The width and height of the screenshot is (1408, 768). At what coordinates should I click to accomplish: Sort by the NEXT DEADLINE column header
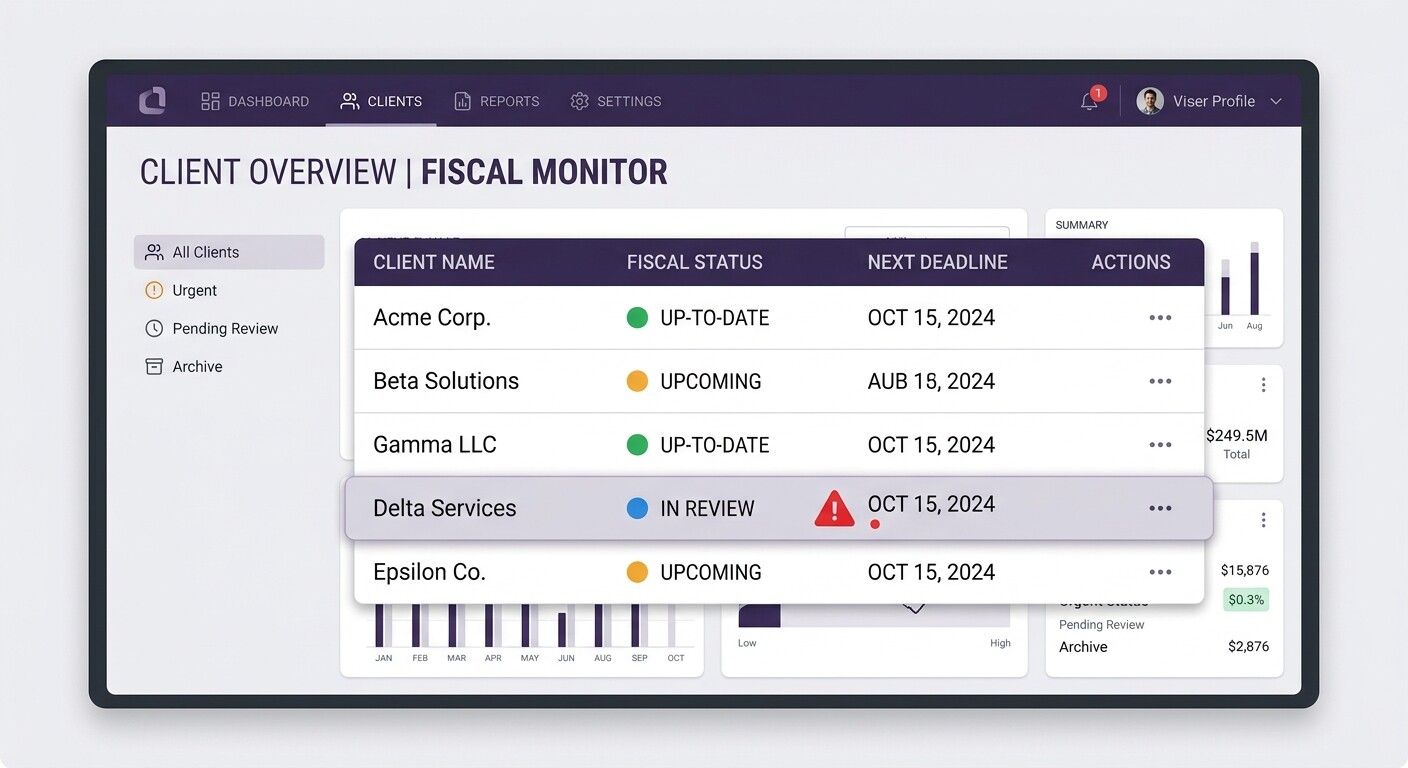pyautogui.click(x=938, y=262)
